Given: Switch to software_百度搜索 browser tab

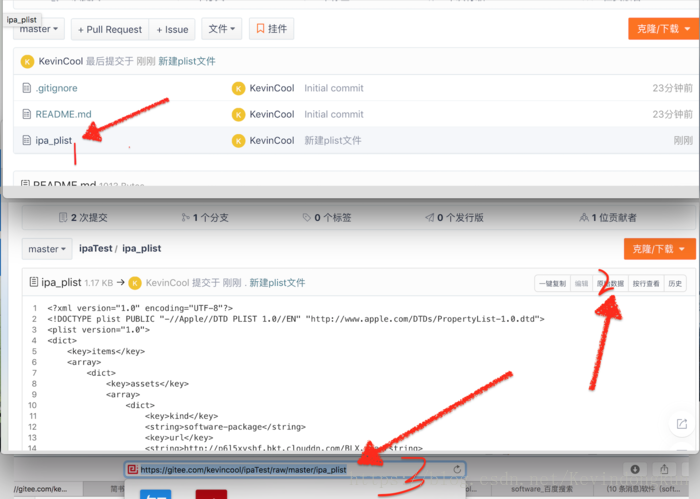Looking at the screenshot, I should [x=542, y=489].
